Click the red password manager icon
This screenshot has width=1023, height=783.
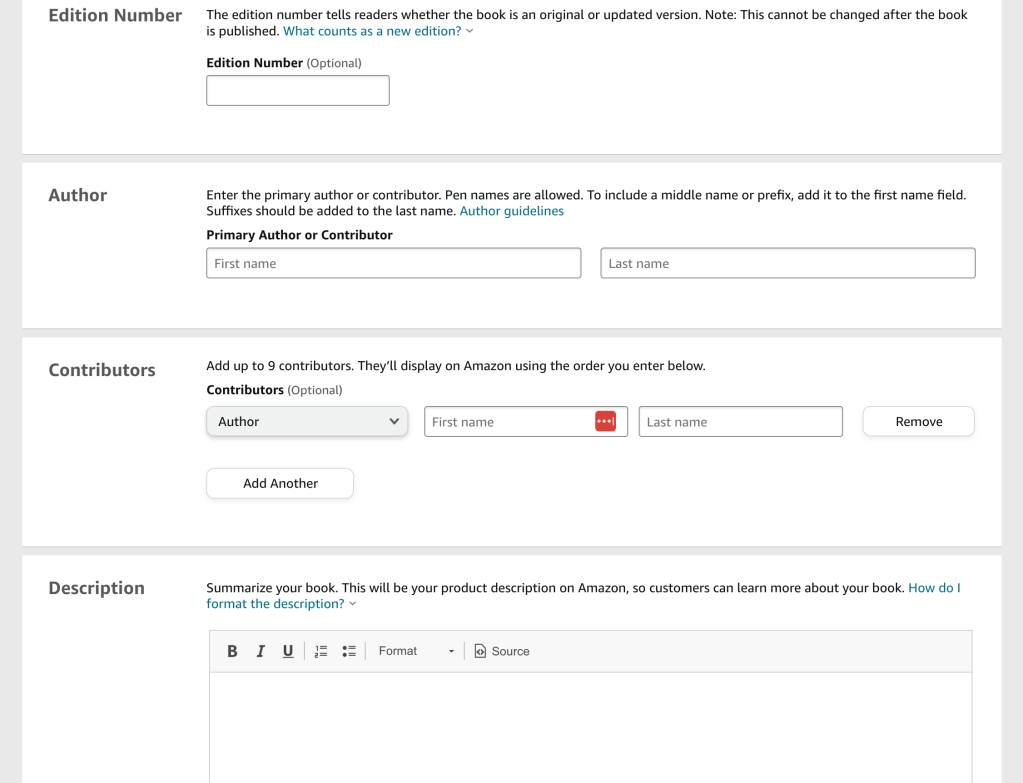click(x=605, y=422)
